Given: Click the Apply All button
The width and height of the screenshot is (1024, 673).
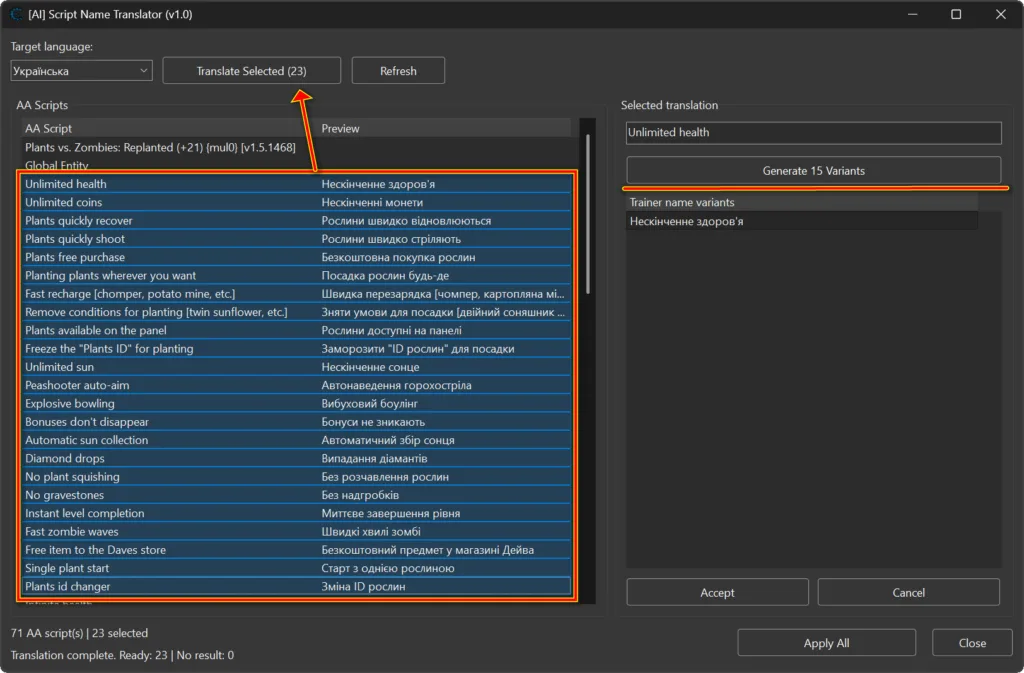Looking at the screenshot, I should (826, 642).
